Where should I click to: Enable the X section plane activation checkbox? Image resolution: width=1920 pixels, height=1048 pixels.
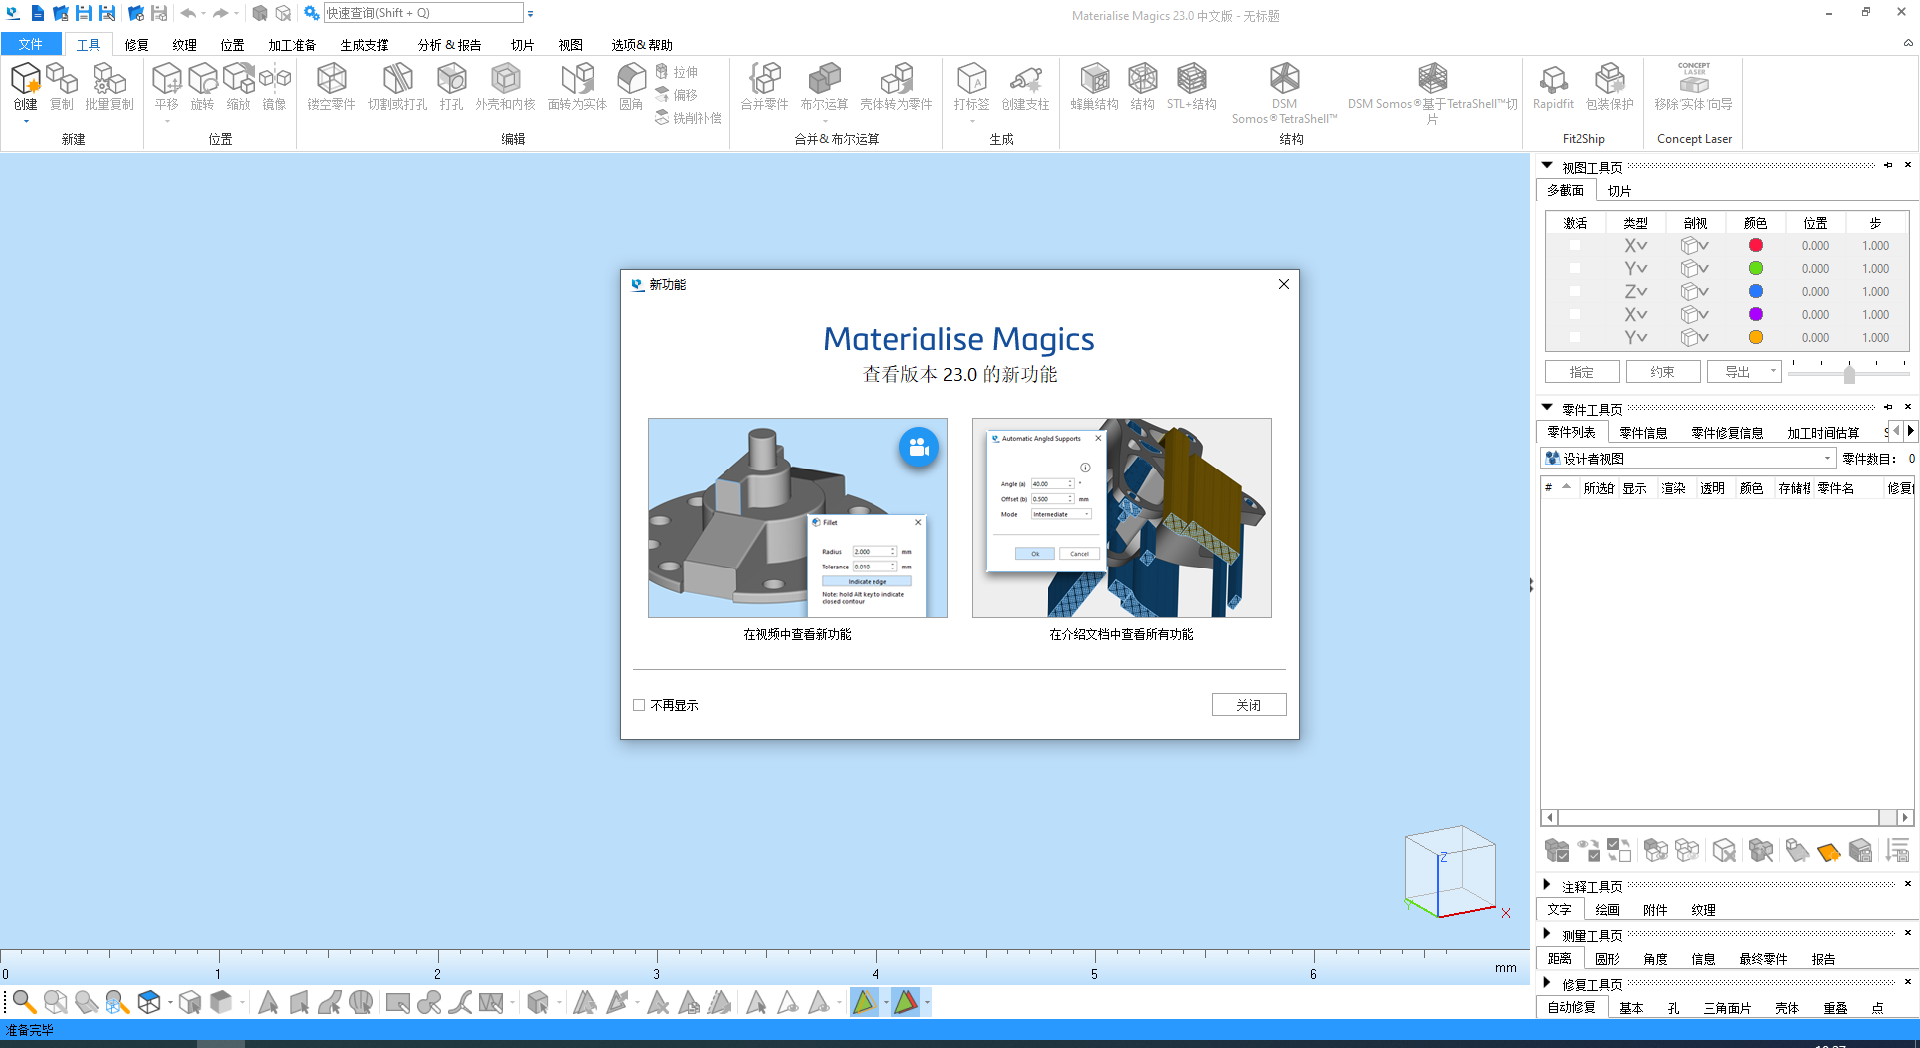(1576, 245)
